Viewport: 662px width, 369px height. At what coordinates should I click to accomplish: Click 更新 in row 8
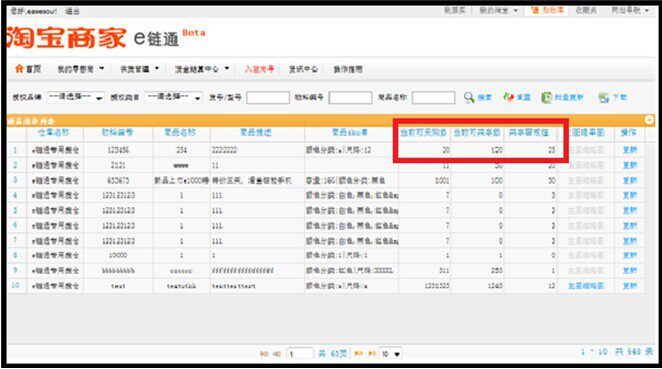point(629,255)
